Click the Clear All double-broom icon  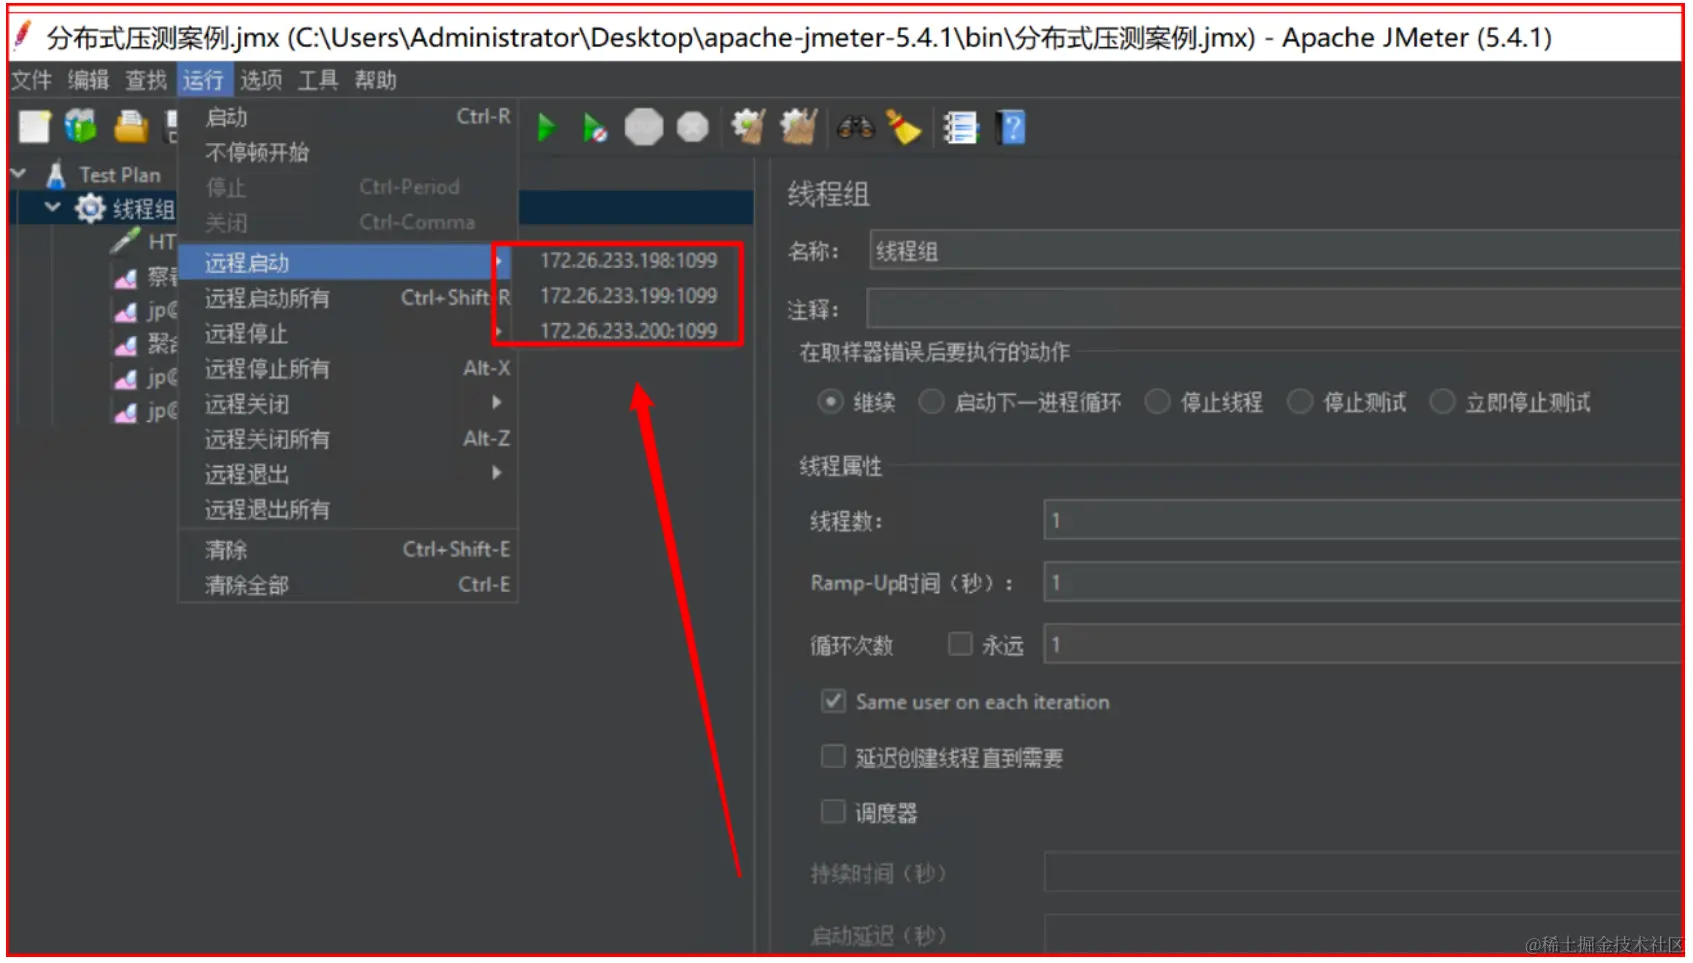pos(798,127)
